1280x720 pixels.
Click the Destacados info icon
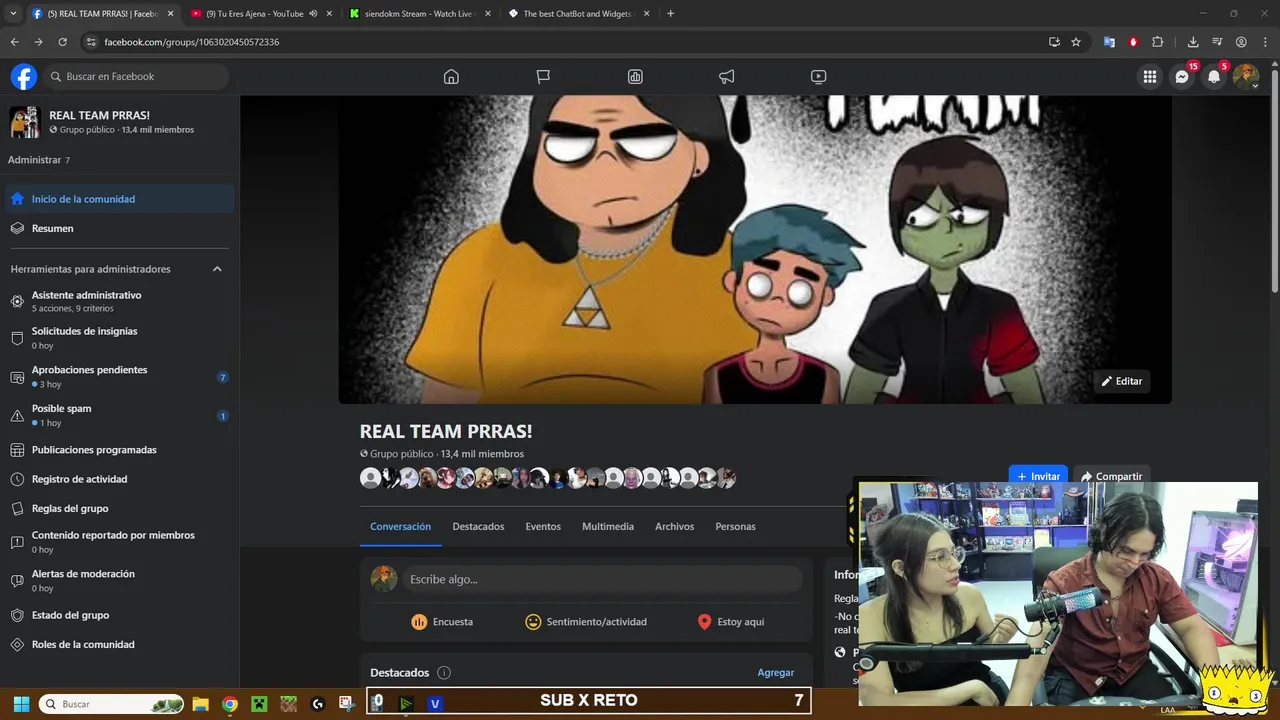444,673
